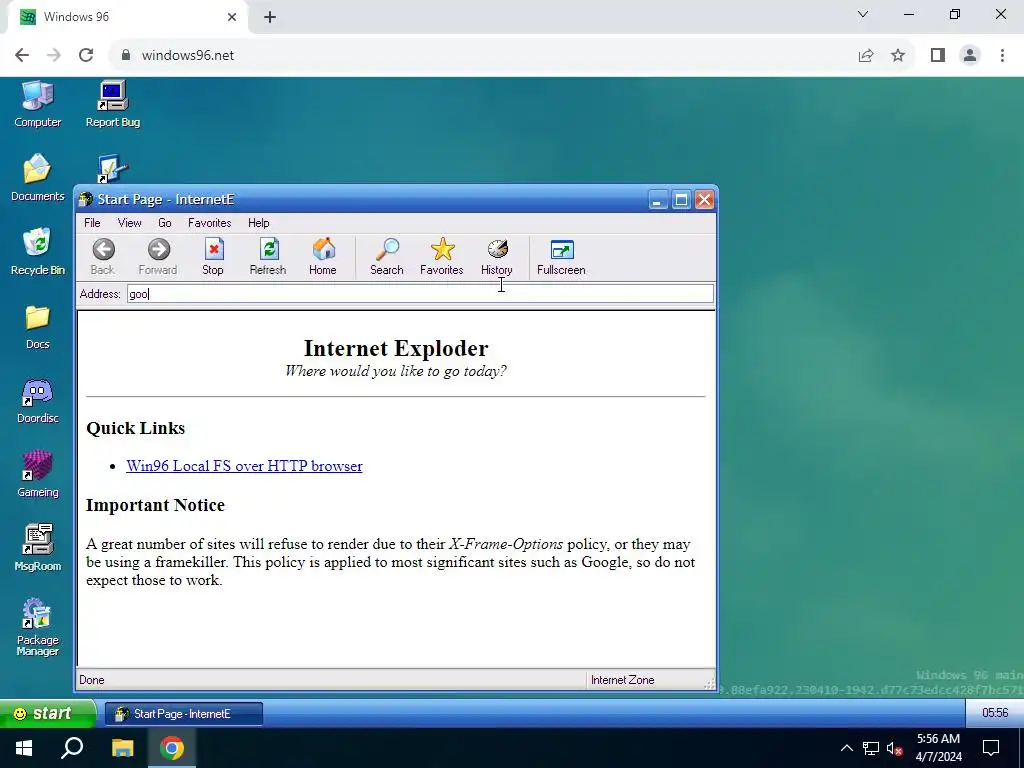Viewport: 1024px width, 768px height.
Task: Select the Windows 96 Chrome tab
Action: tap(128, 17)
